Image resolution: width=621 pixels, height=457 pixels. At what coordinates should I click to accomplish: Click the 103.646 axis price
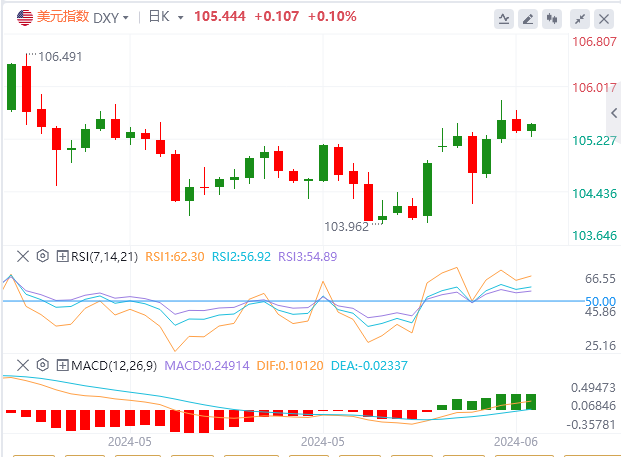click(594, 236)
